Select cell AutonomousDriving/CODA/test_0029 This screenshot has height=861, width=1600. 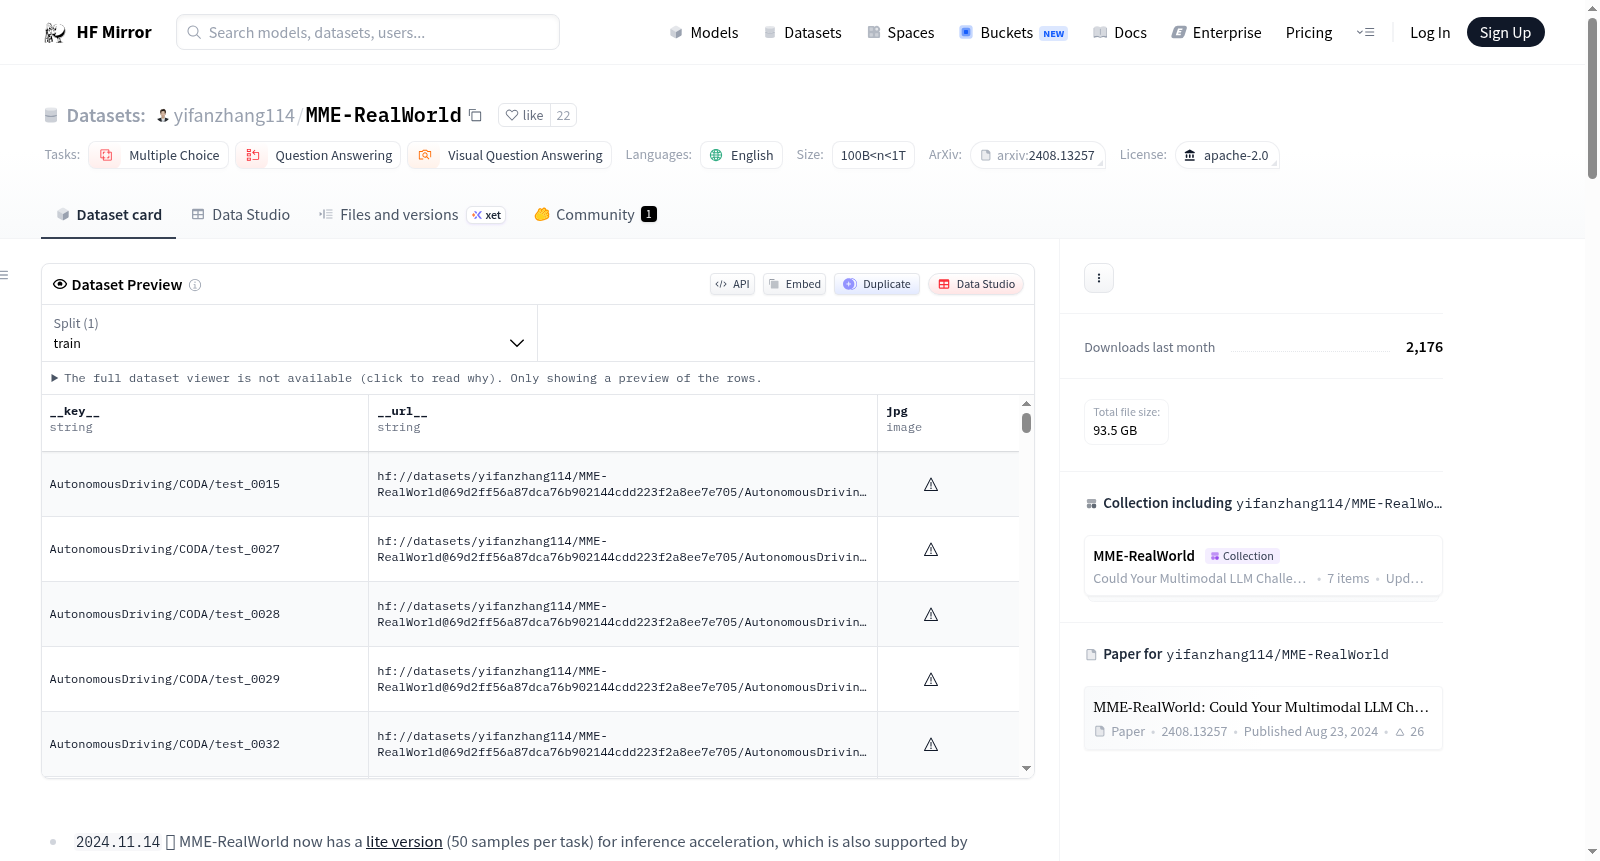pos(205,680)
